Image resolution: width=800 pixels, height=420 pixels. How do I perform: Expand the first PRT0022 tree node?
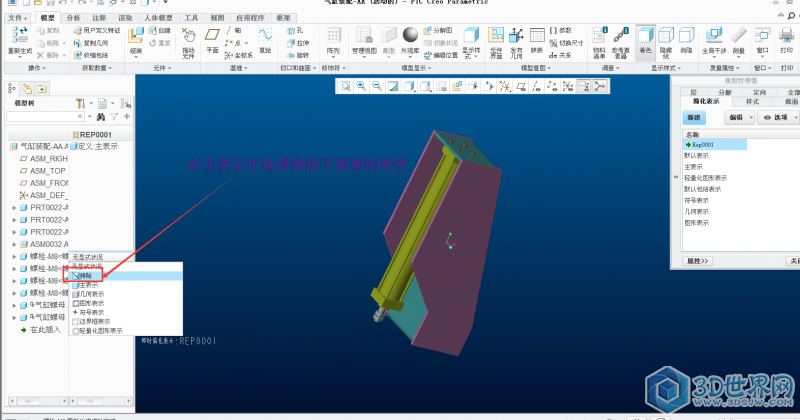[13, 208]
